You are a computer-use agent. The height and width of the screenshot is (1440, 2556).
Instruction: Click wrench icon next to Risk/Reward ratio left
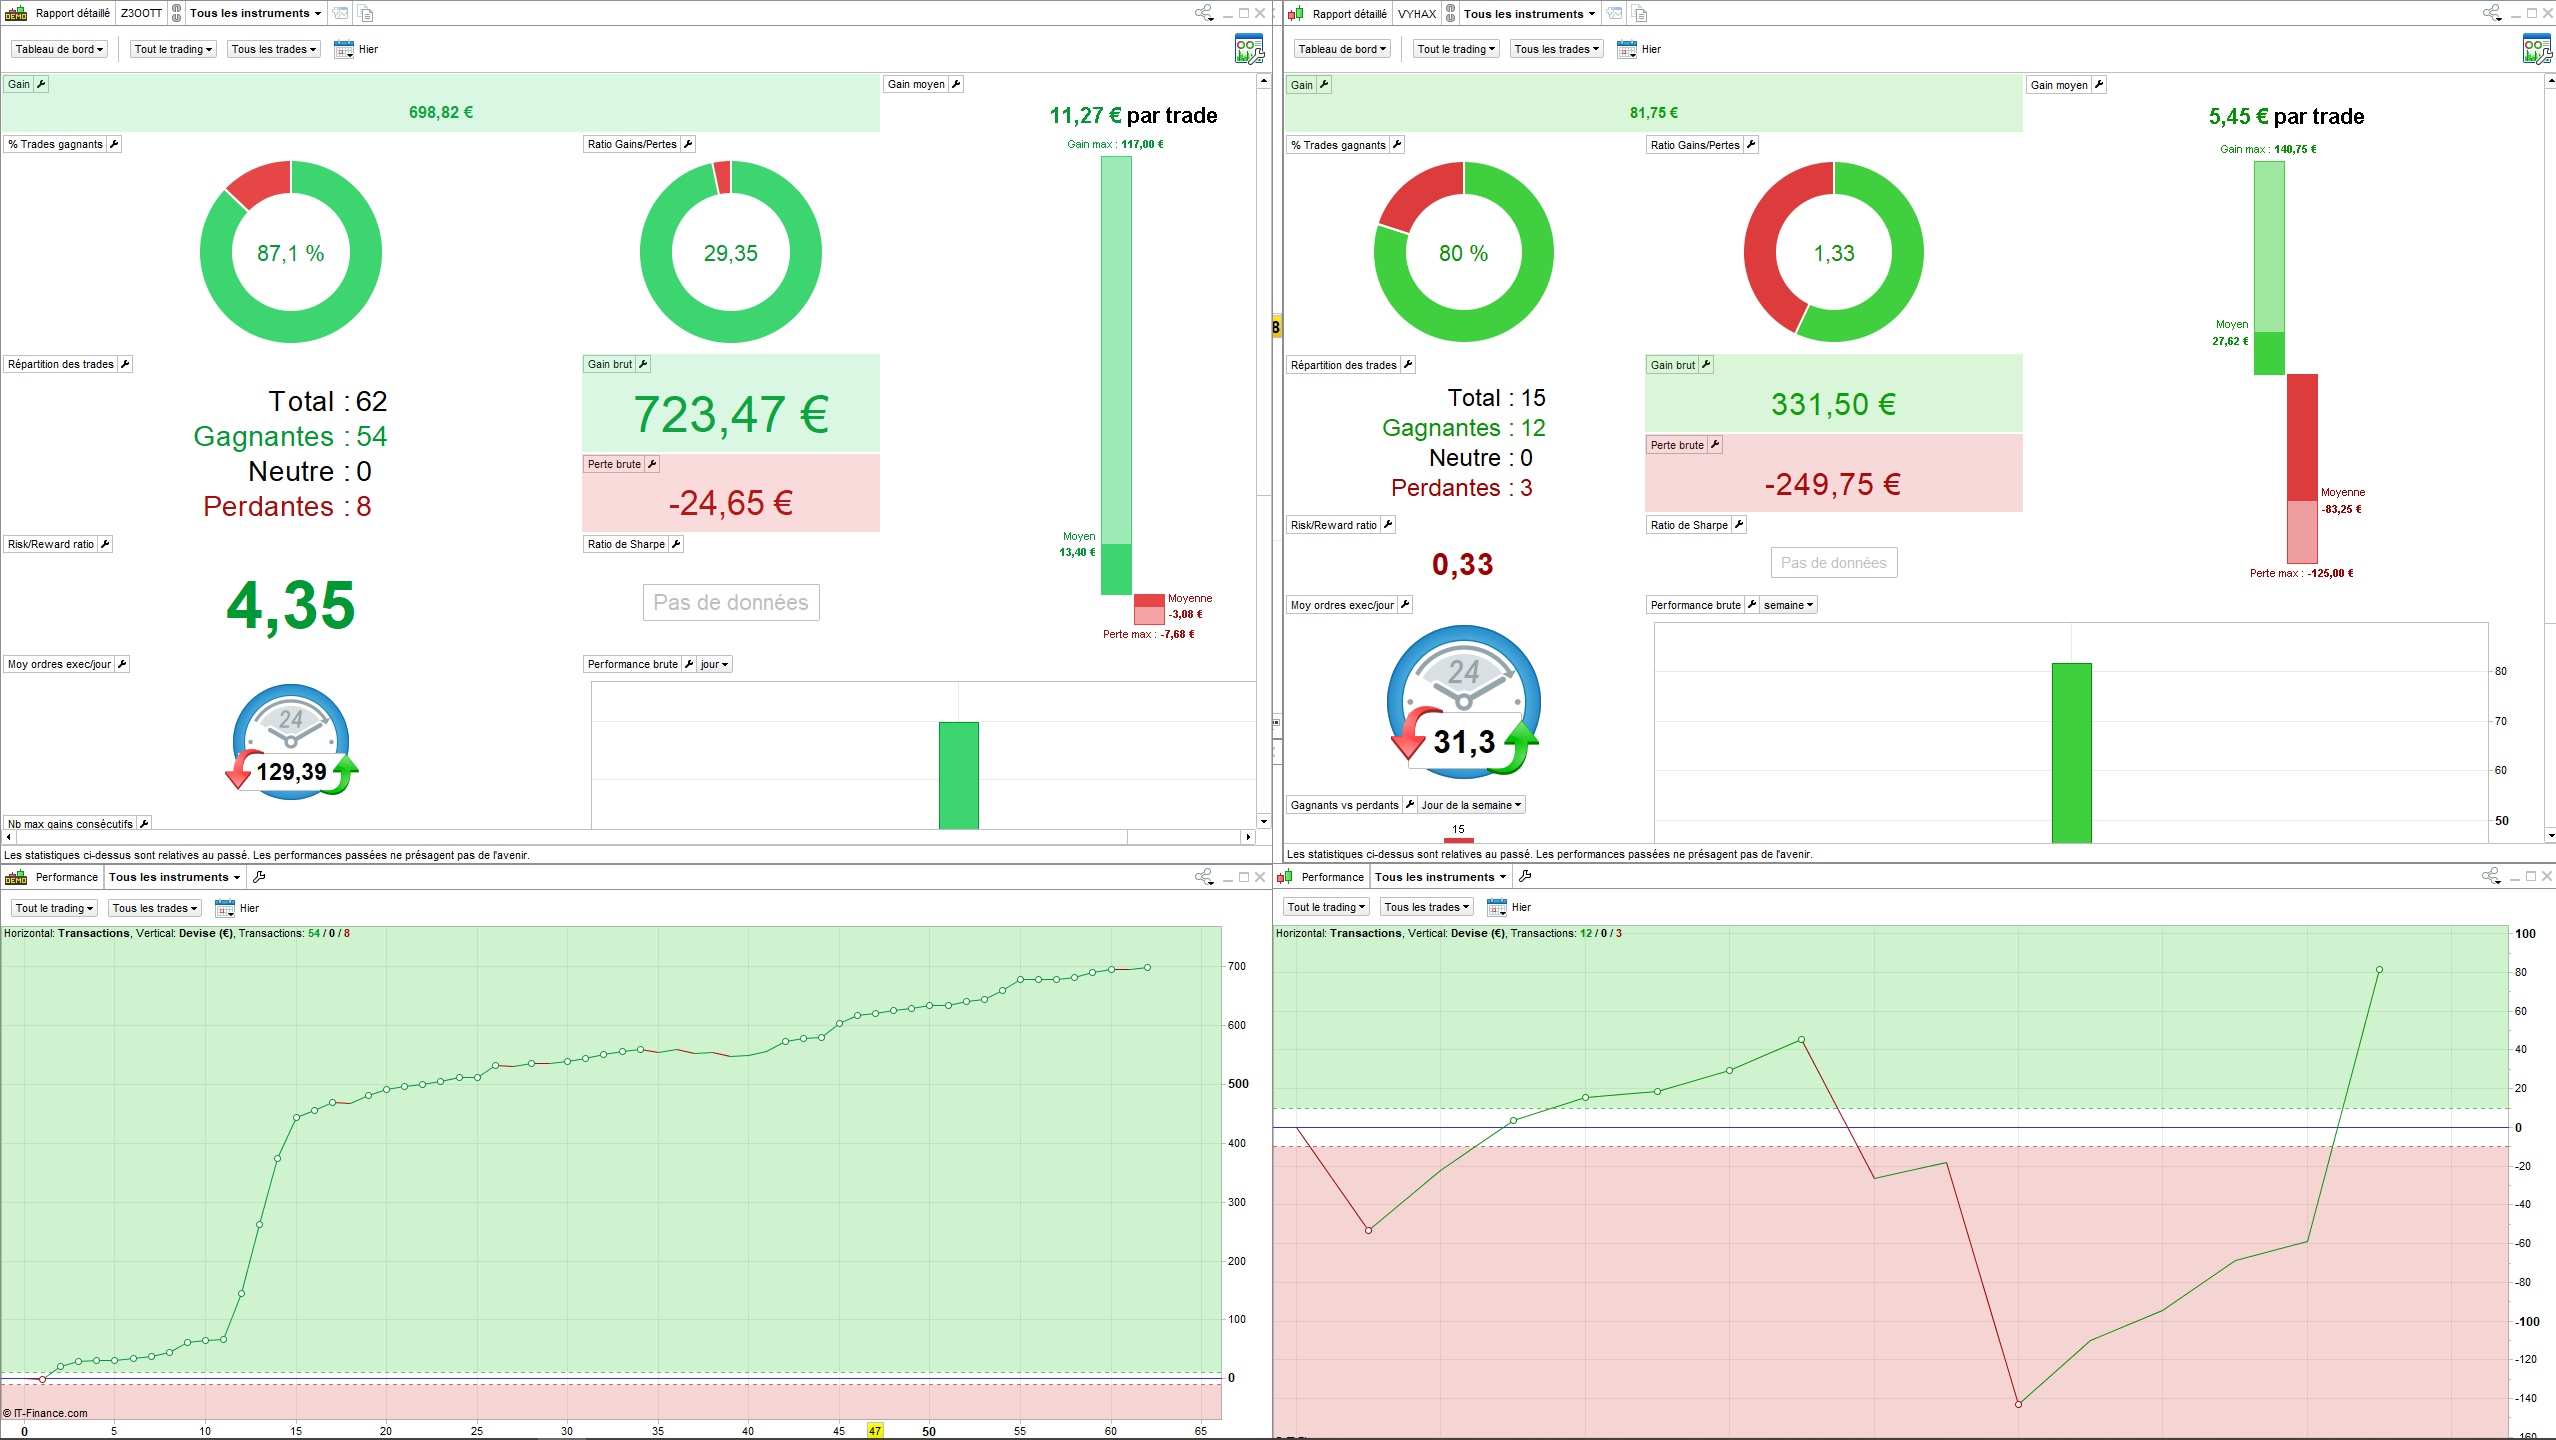pos(105,544)
